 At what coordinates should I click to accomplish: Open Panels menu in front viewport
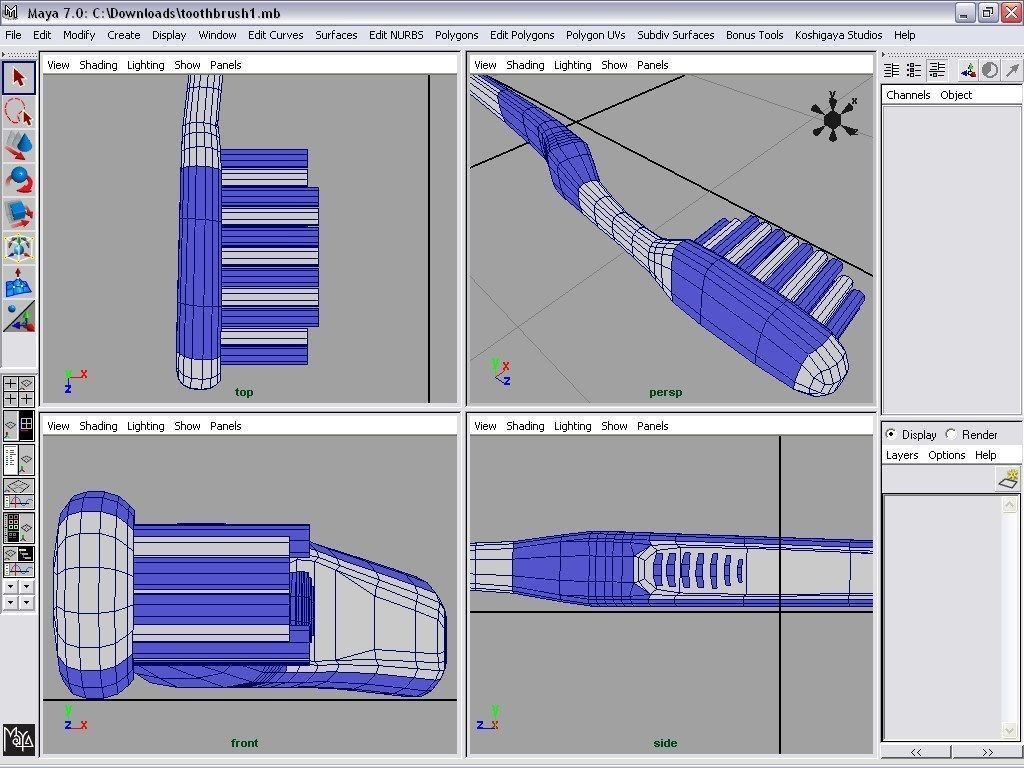point(225,426)
